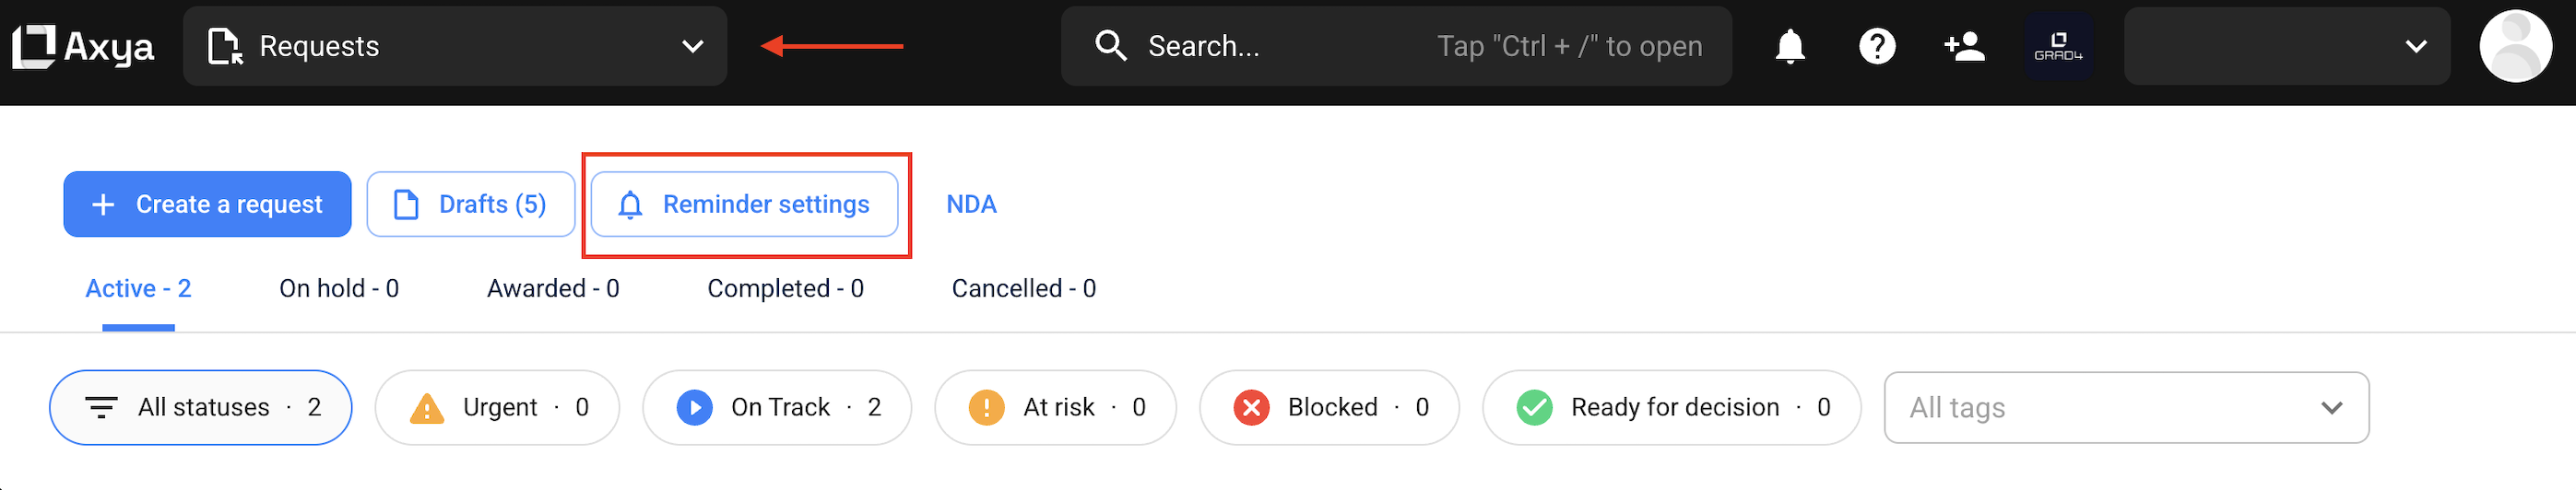
Task: Open Reminder settings
Action: (x=744, y=204)
